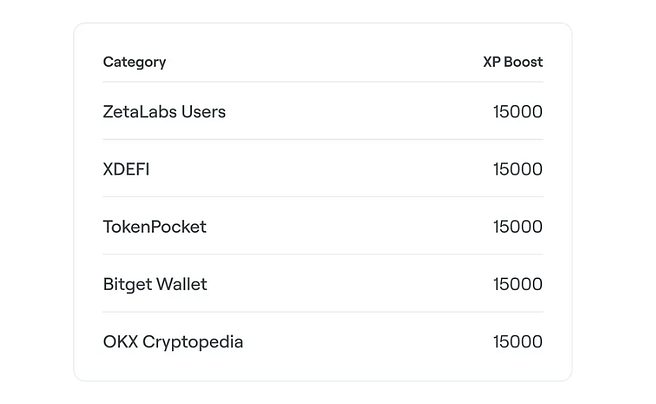Click the divider line below the header row

[x=322, y=82]
